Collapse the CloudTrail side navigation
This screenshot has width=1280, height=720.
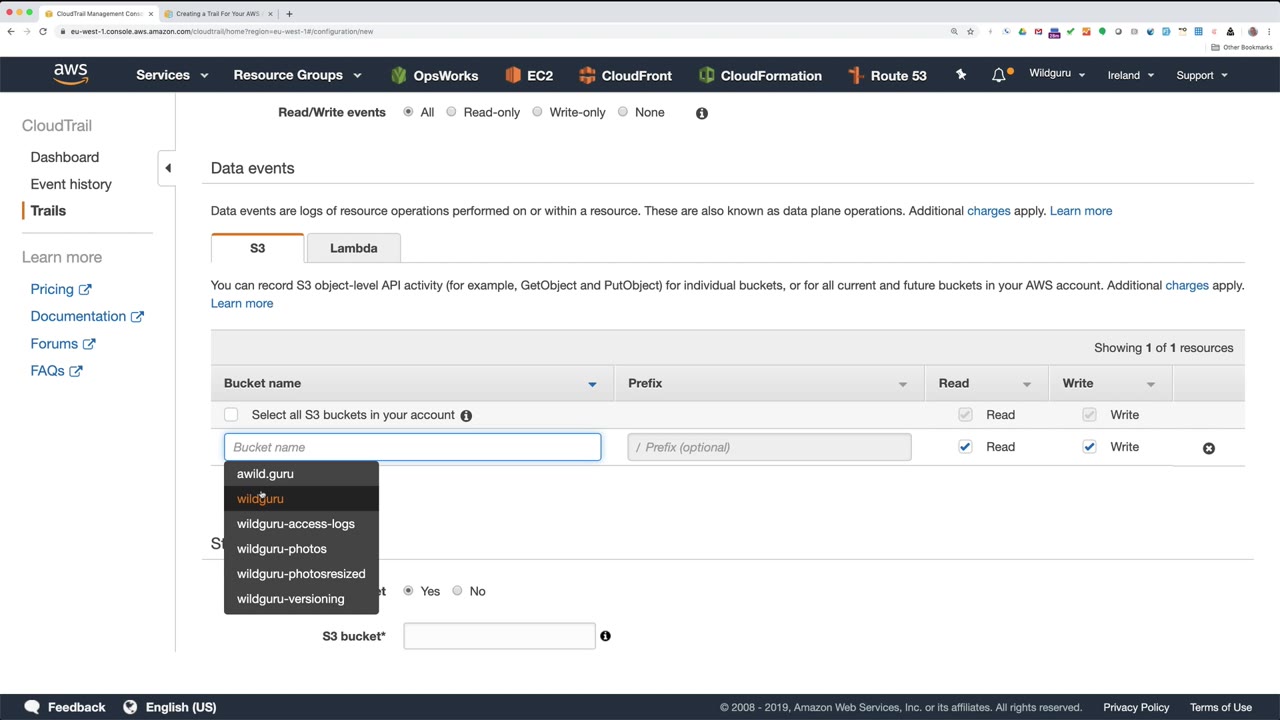(x=168, y=168)
